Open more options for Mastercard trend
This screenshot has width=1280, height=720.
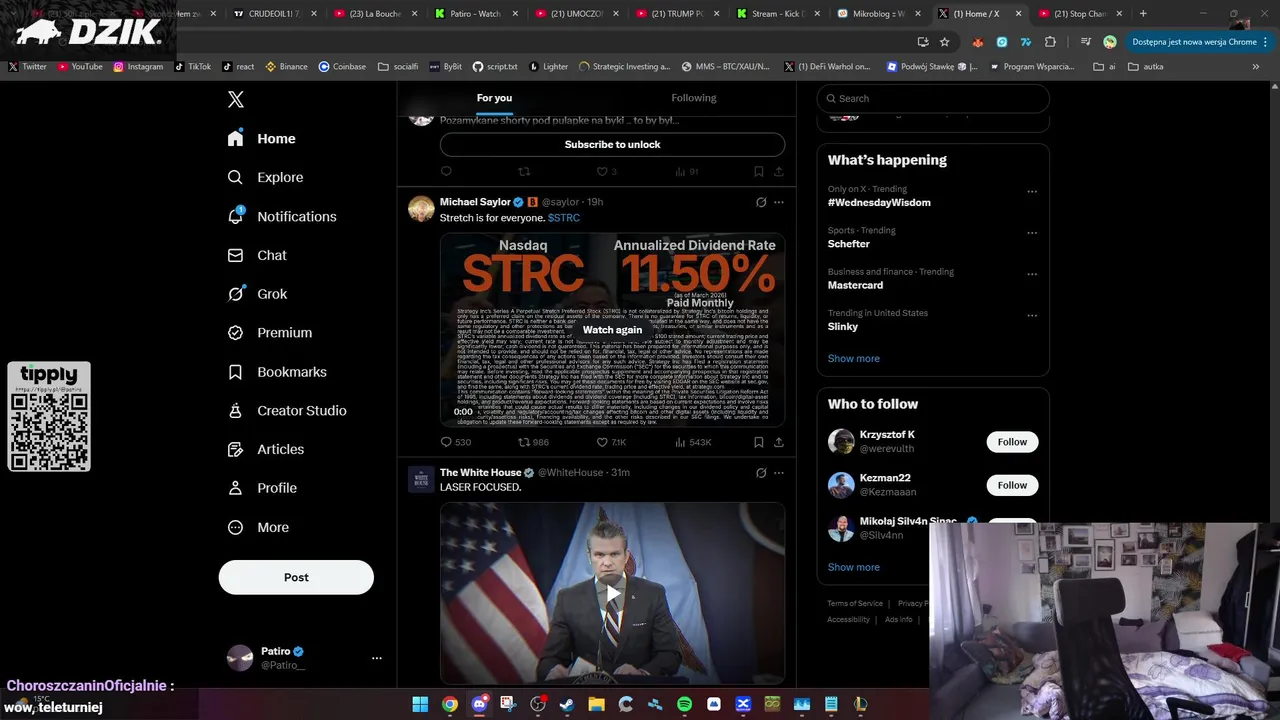point(1032,274)
